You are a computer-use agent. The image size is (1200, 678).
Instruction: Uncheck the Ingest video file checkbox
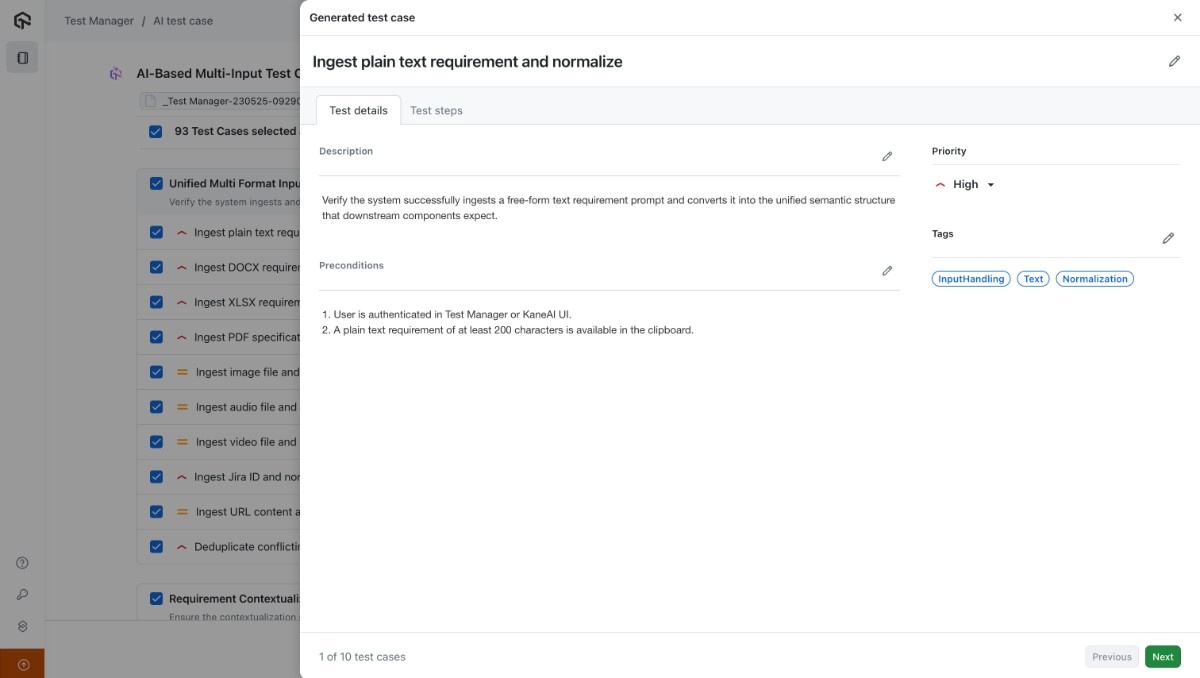[x=156, y=442]
